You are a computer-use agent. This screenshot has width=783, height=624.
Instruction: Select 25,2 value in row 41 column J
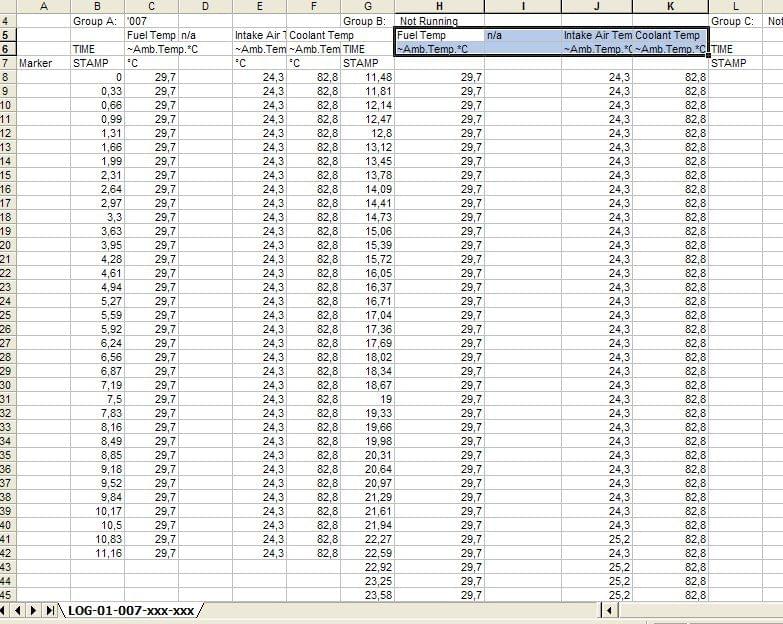pos(597,539)
